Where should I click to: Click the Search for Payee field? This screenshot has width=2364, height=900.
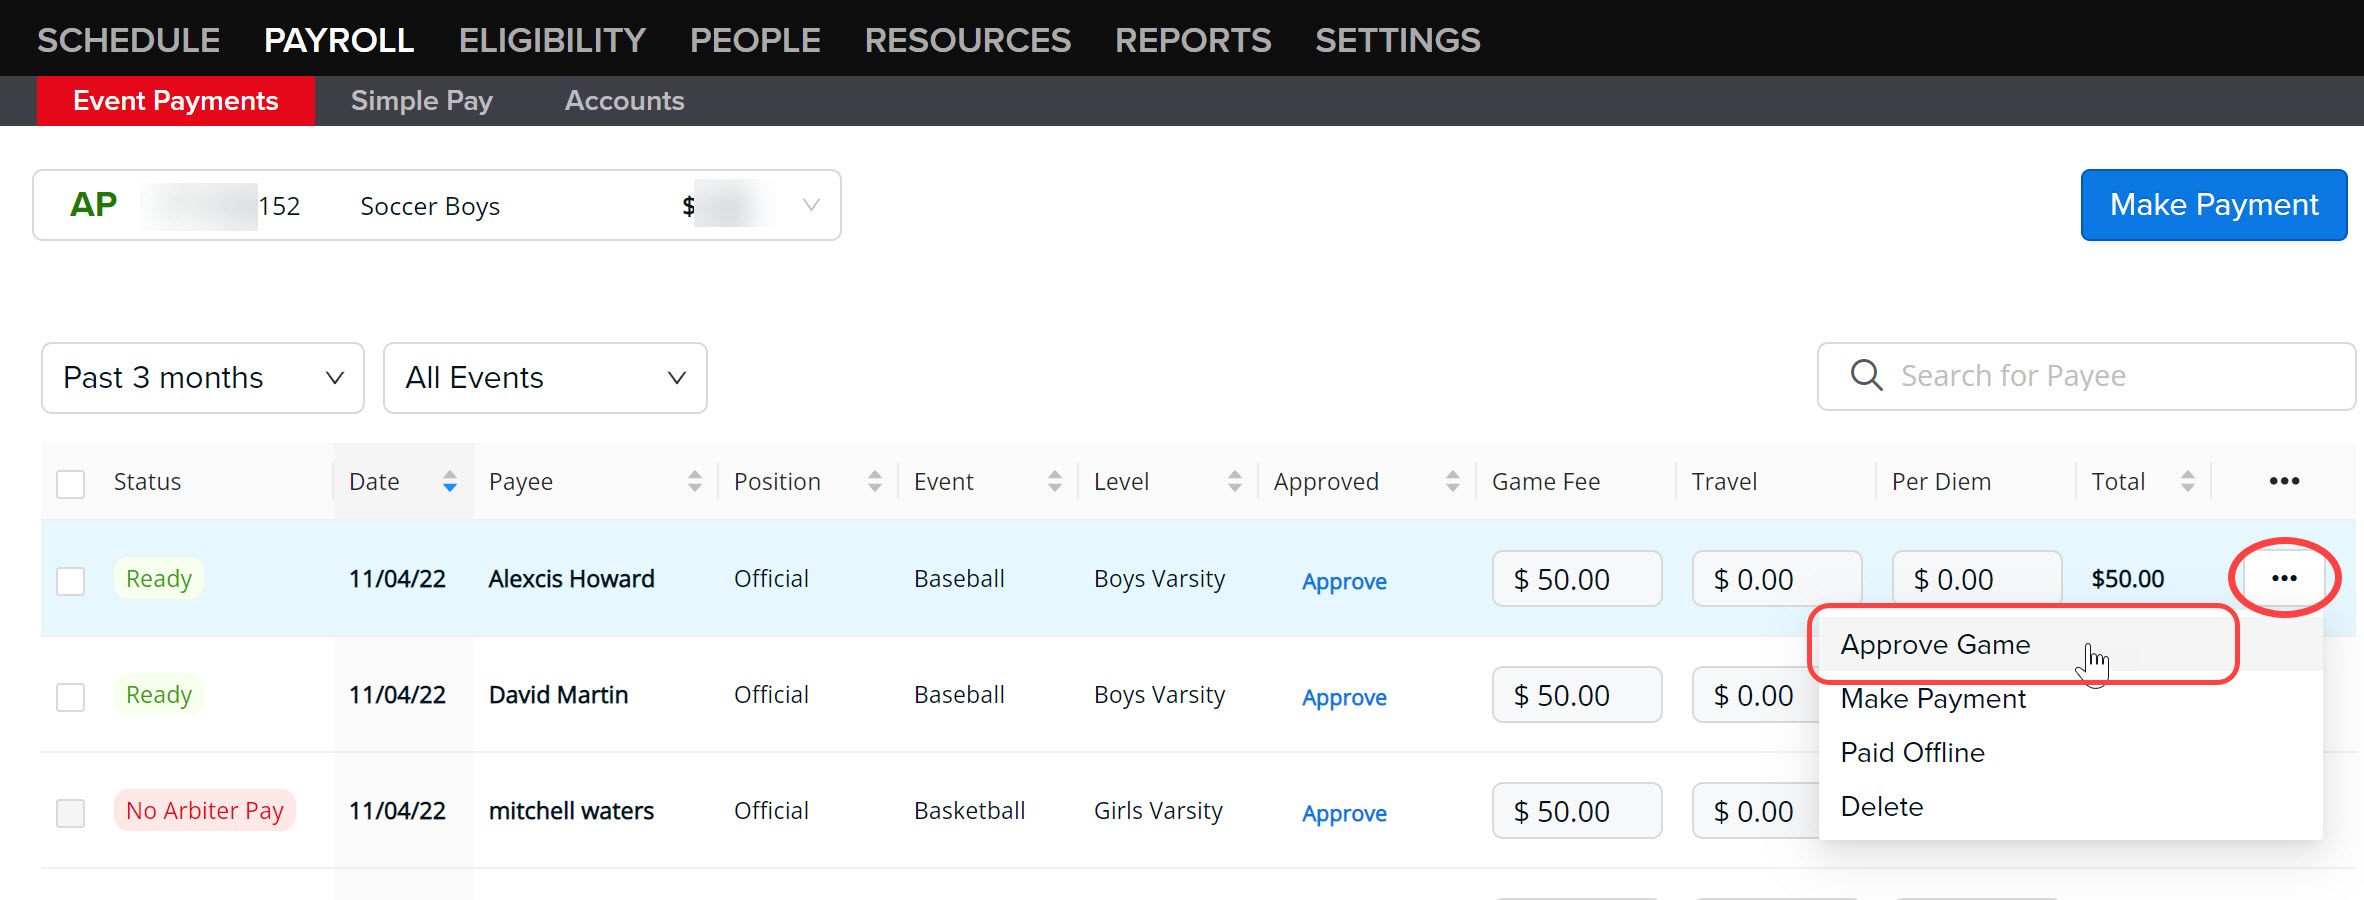click(2086, 376)
